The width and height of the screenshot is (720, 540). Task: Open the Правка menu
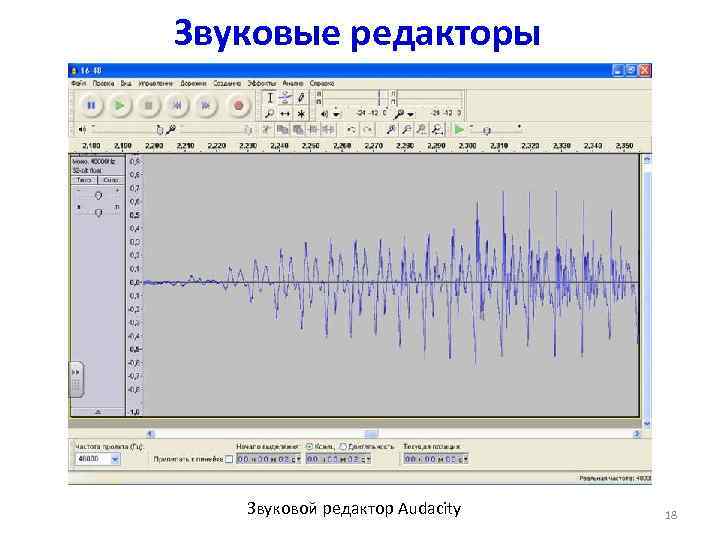(x=103, y=84)
